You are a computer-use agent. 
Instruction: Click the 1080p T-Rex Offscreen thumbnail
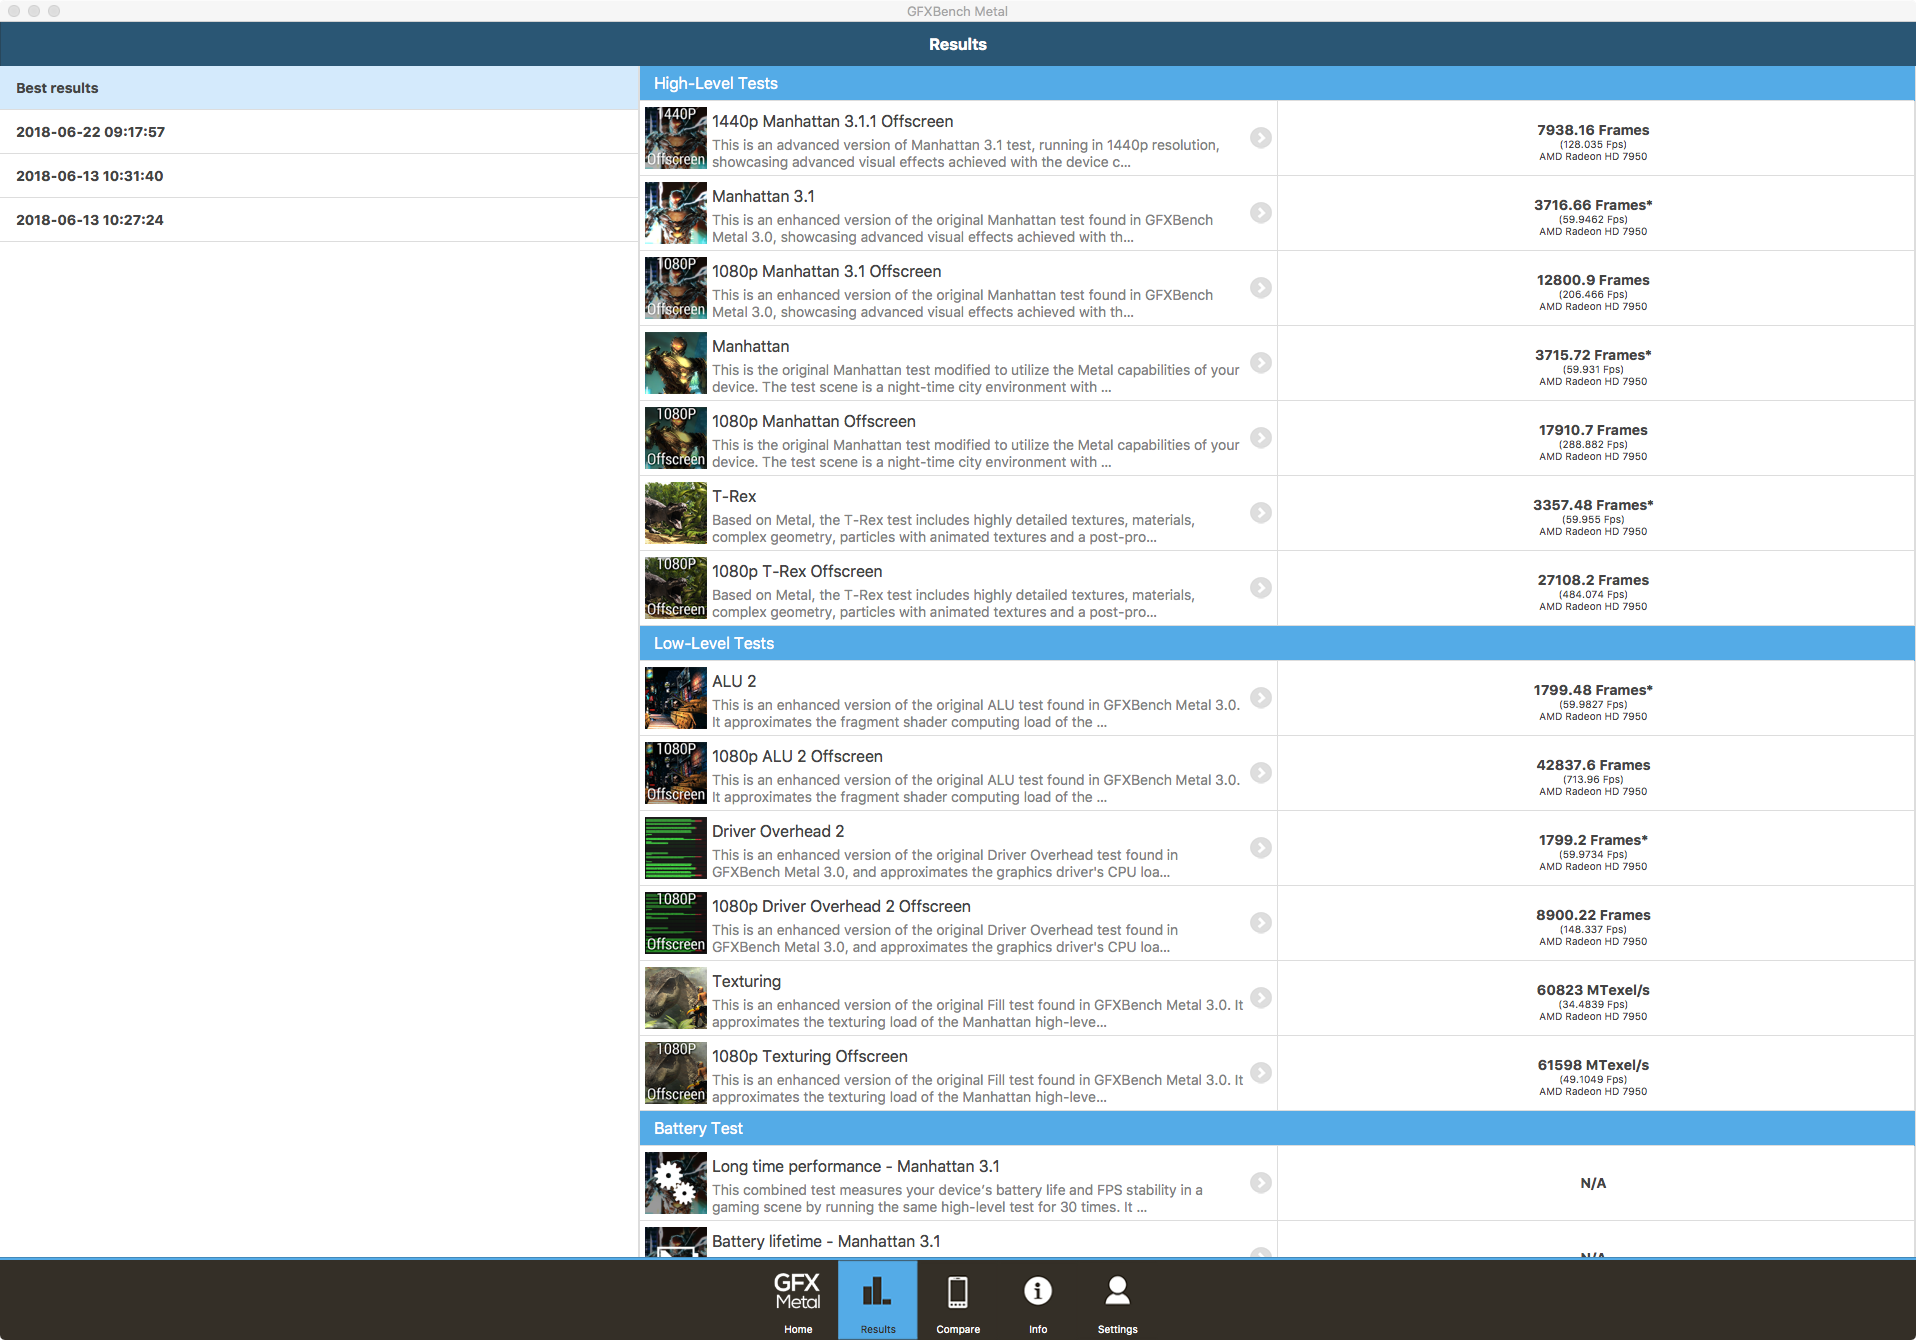[x=676, y=588]
